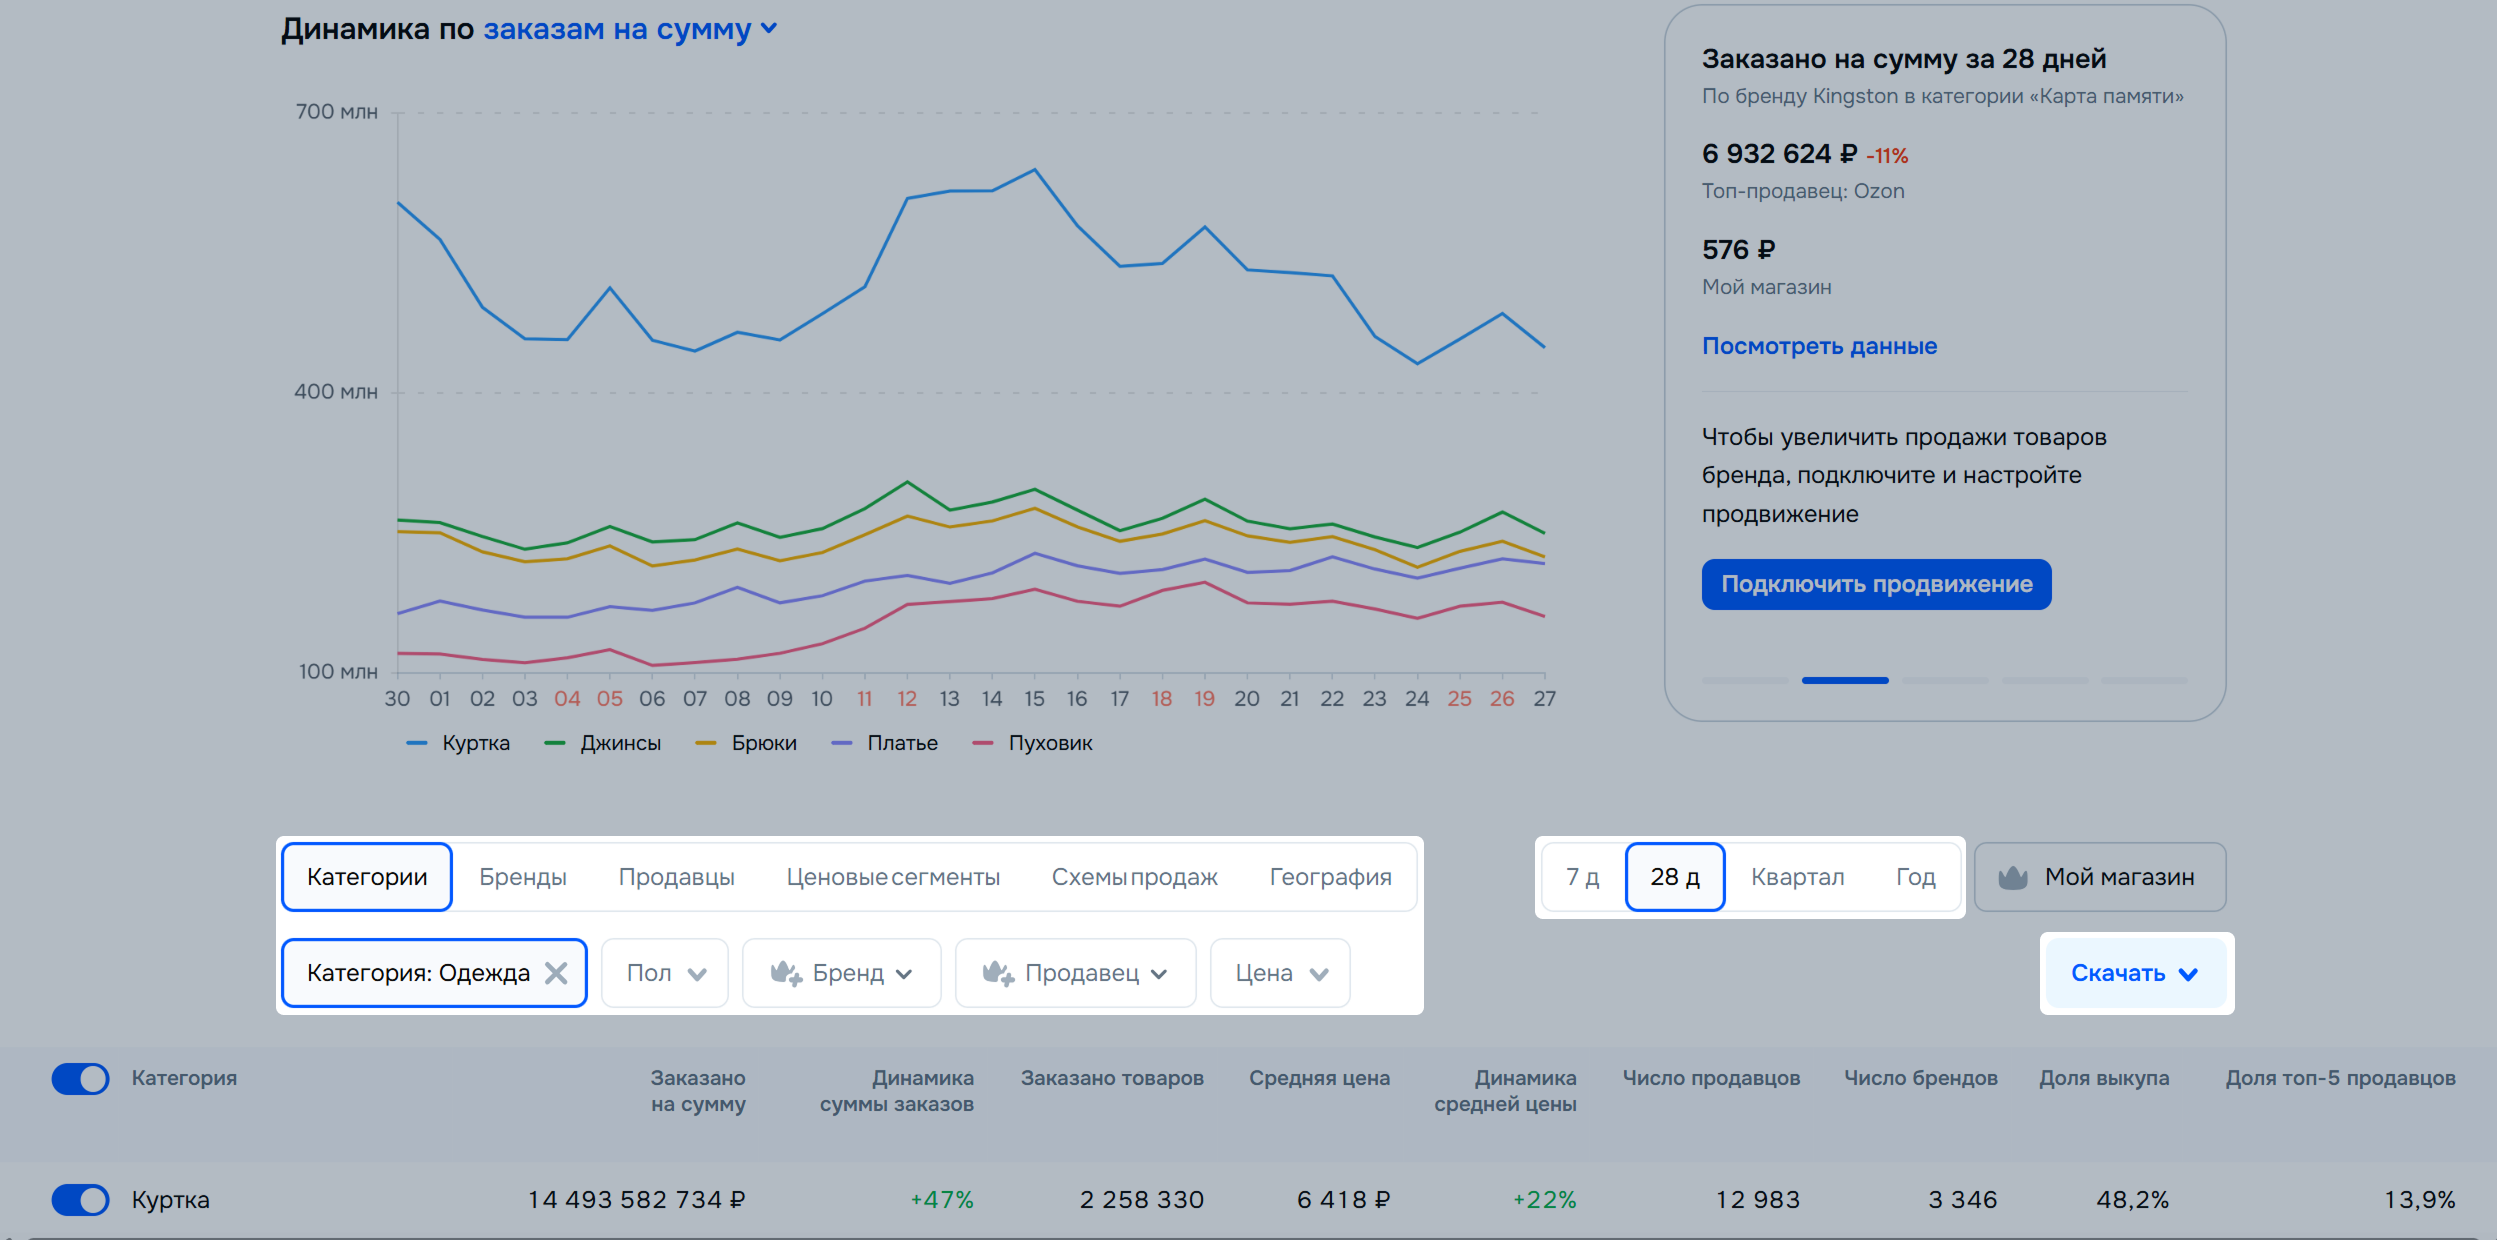Click the crown icon in Мой магазин
Screen dimensions: 2497x1240
point(2012,877)
